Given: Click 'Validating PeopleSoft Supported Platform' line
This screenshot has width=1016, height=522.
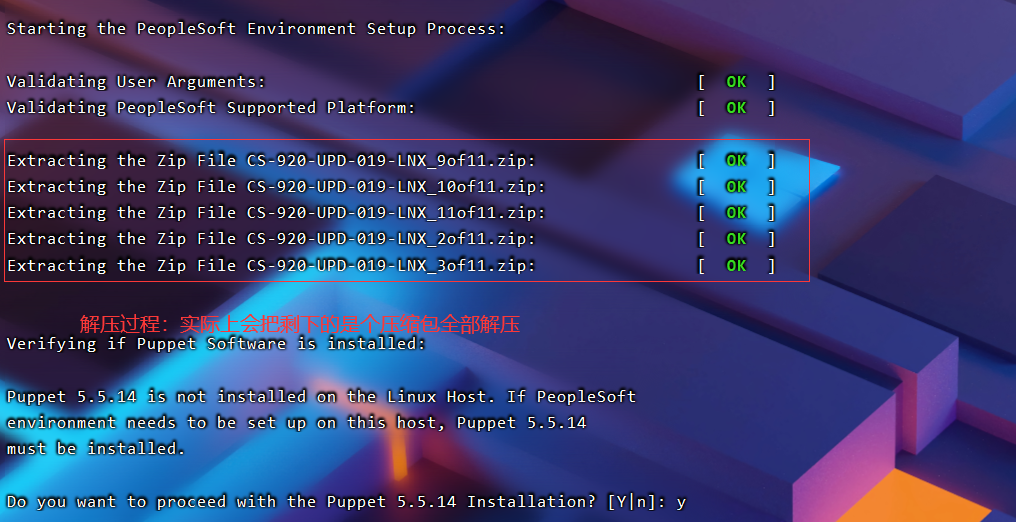Looking at the screenshot, I should tap(211, 108).
